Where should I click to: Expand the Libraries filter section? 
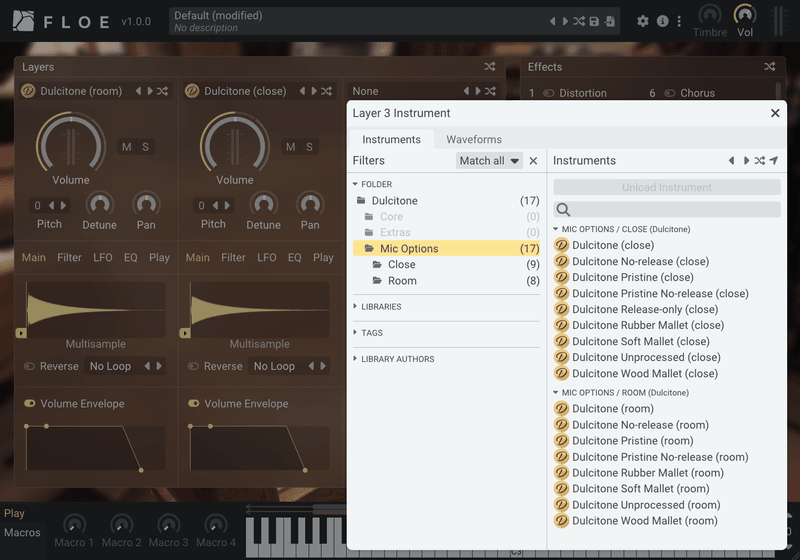click(x=381, y=307)
